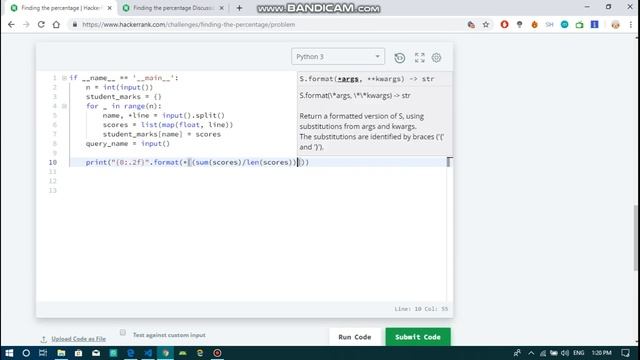The image size is (640, 360).
Task: Collapse the for-loop fold at line 4
Action: (64, 106)
